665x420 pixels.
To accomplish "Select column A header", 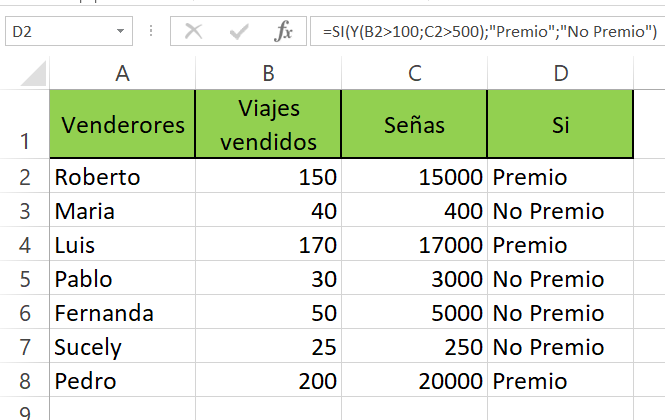I will 123,73.
